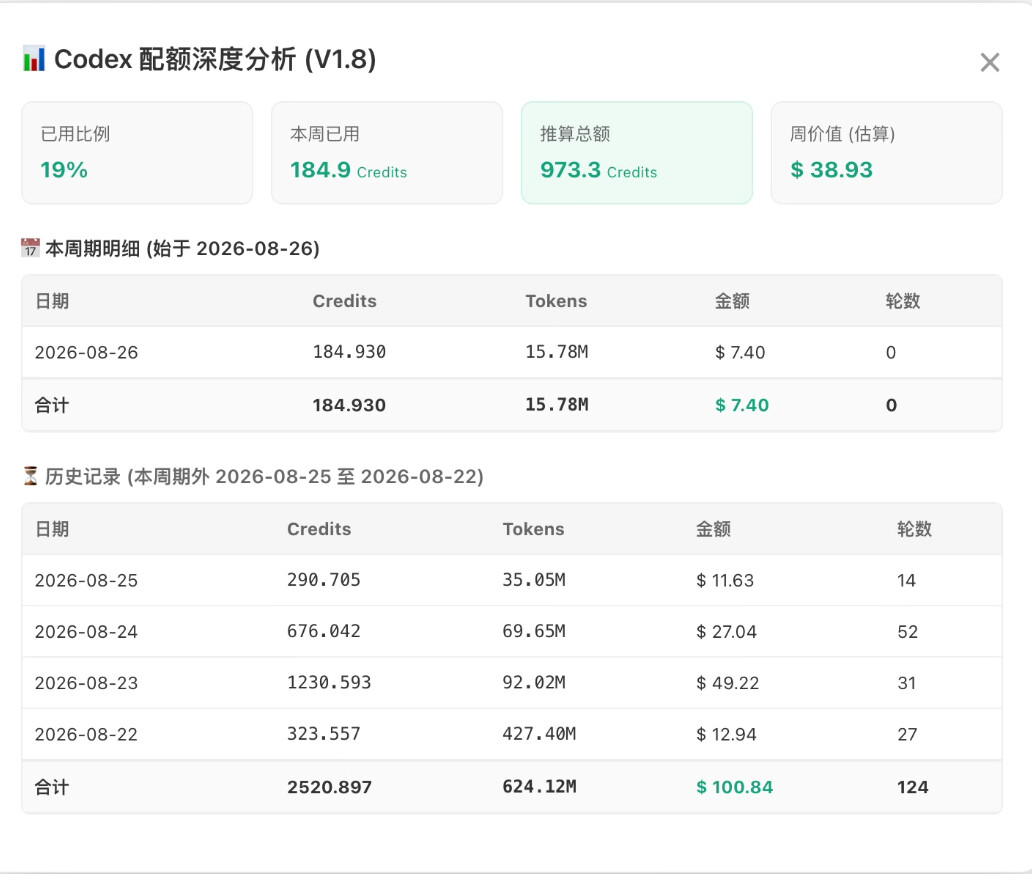Click the Tokens header in the current cycle table
The width and height of the screenshot is (1032, 874).
(556, 301)
